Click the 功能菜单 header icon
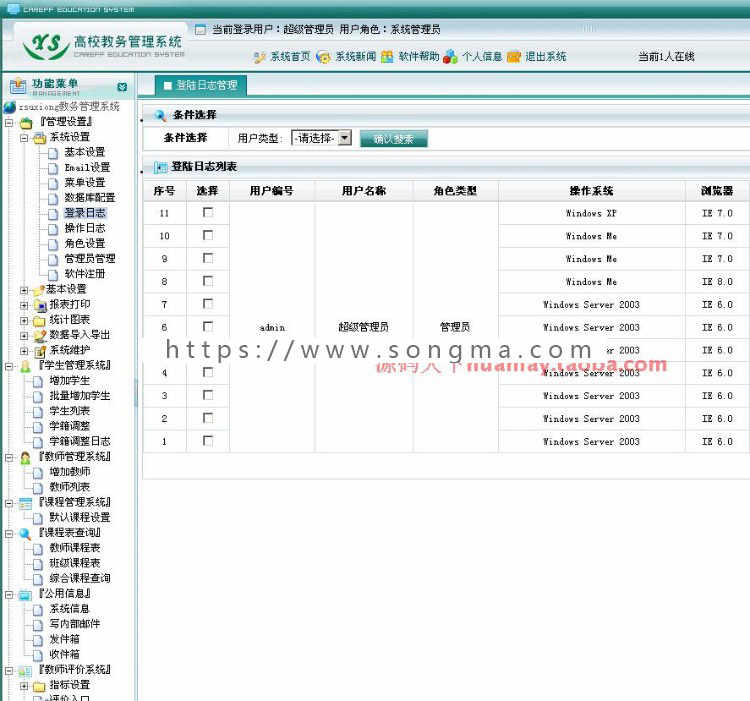Image resolution: width=750 pixels, height=701 pixels. pyautogui.click(x=18, y=86)
